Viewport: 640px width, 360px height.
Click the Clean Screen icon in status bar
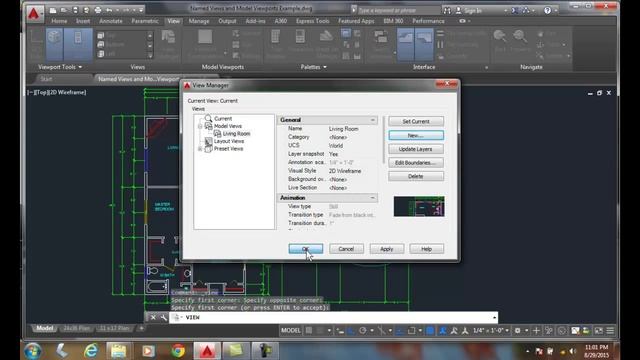[x=598, y=331]
